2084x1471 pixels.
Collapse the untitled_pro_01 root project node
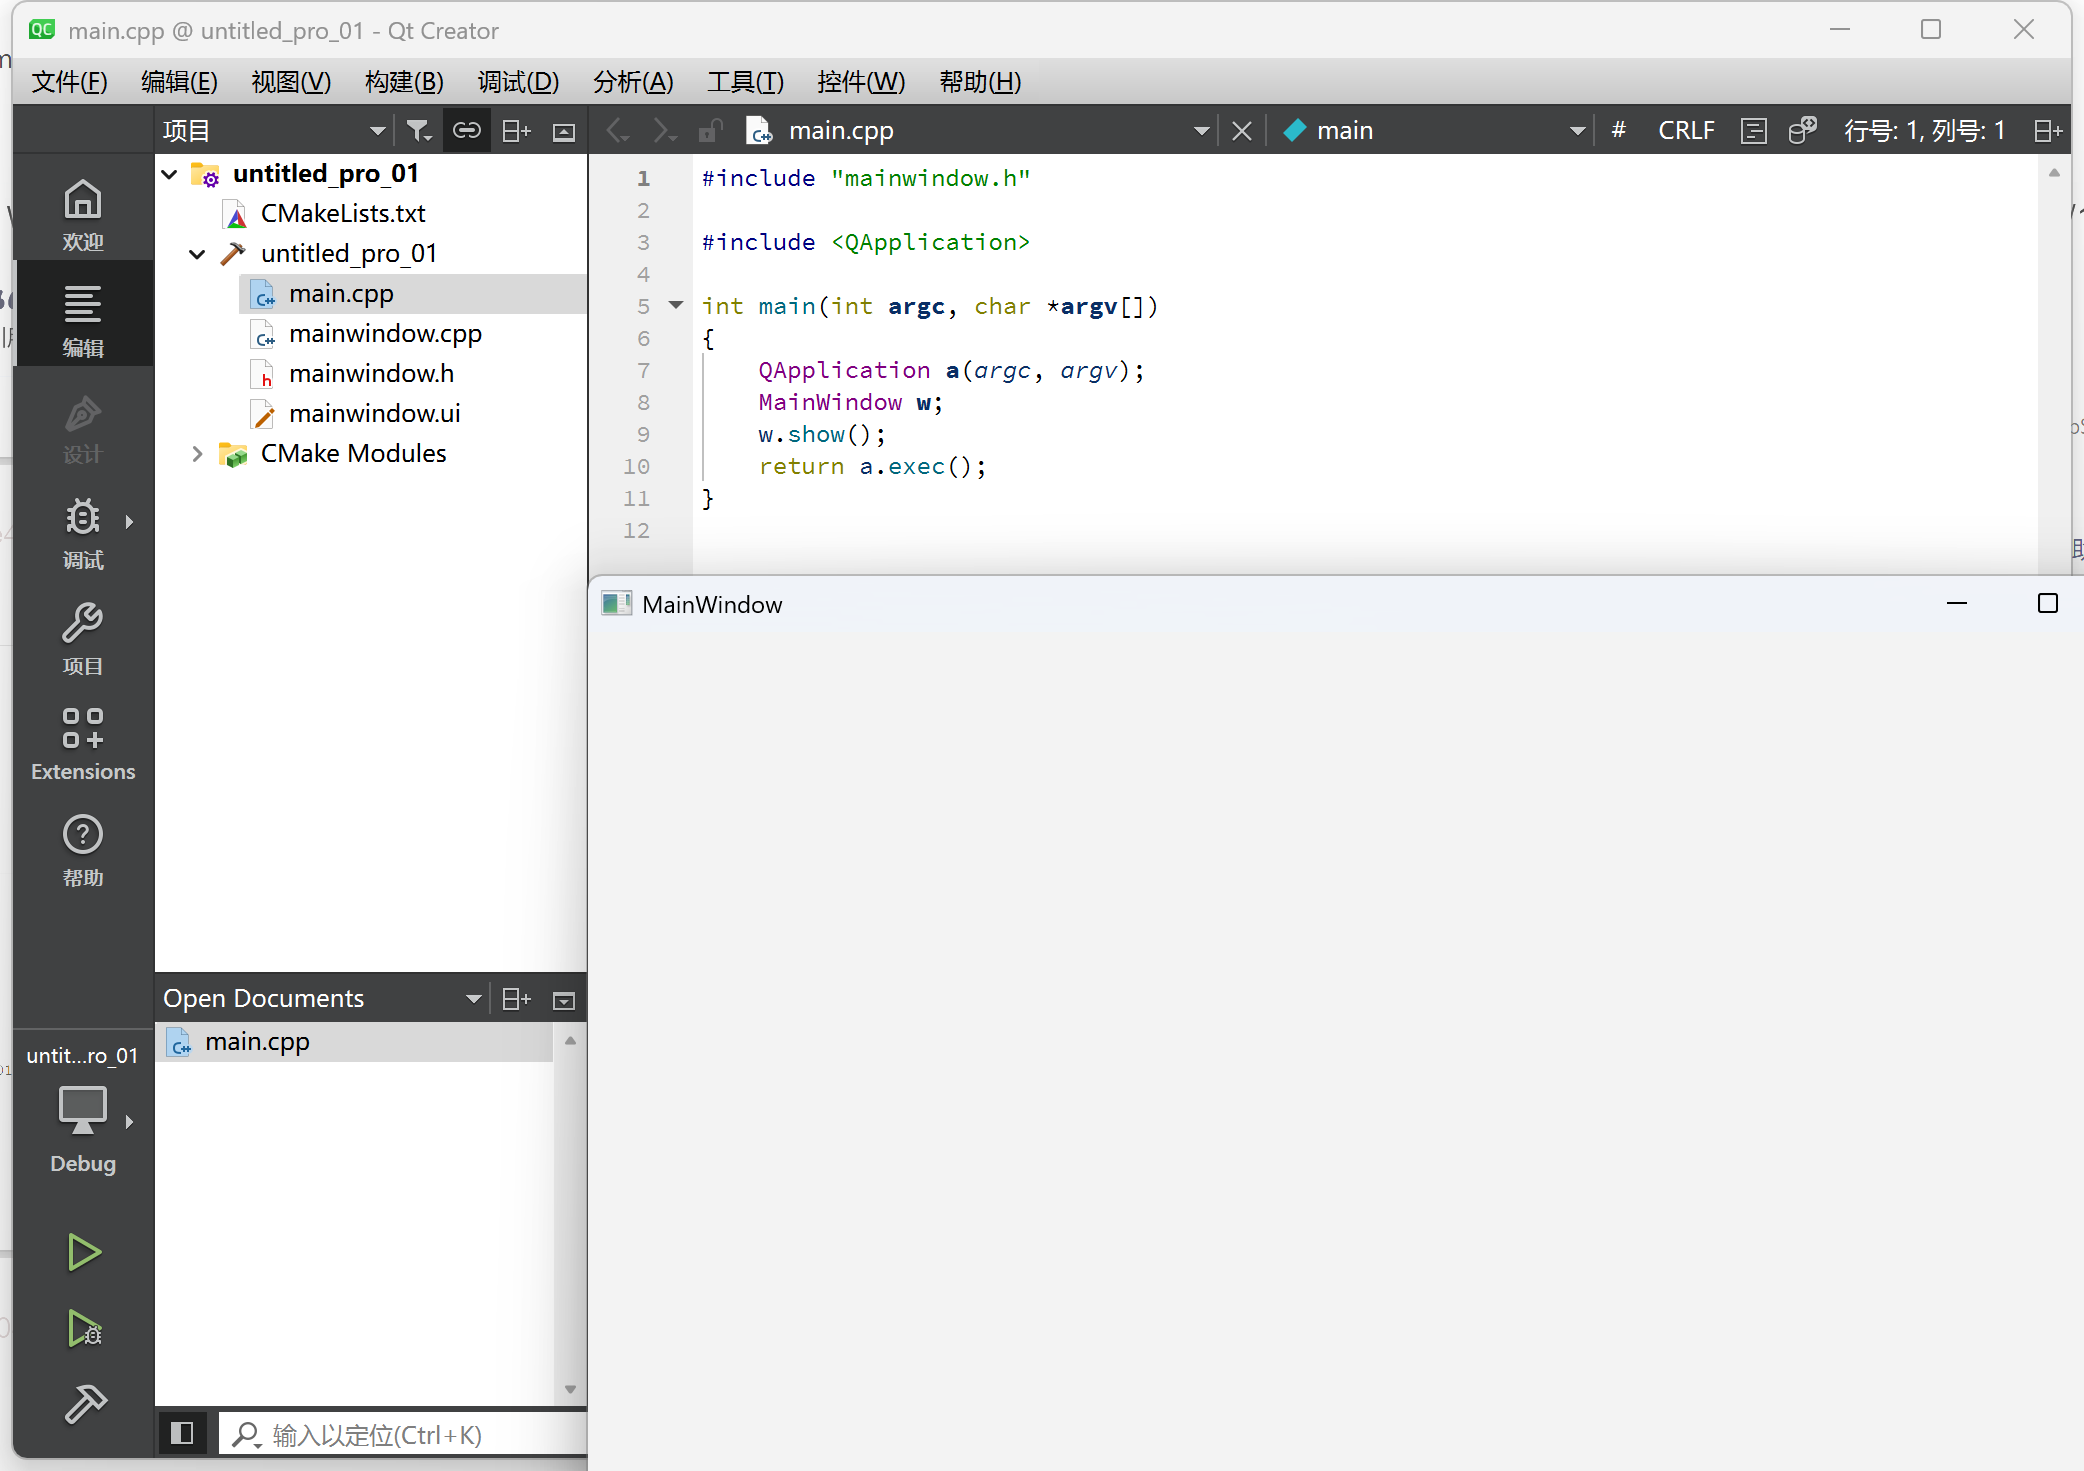(170, 174)
